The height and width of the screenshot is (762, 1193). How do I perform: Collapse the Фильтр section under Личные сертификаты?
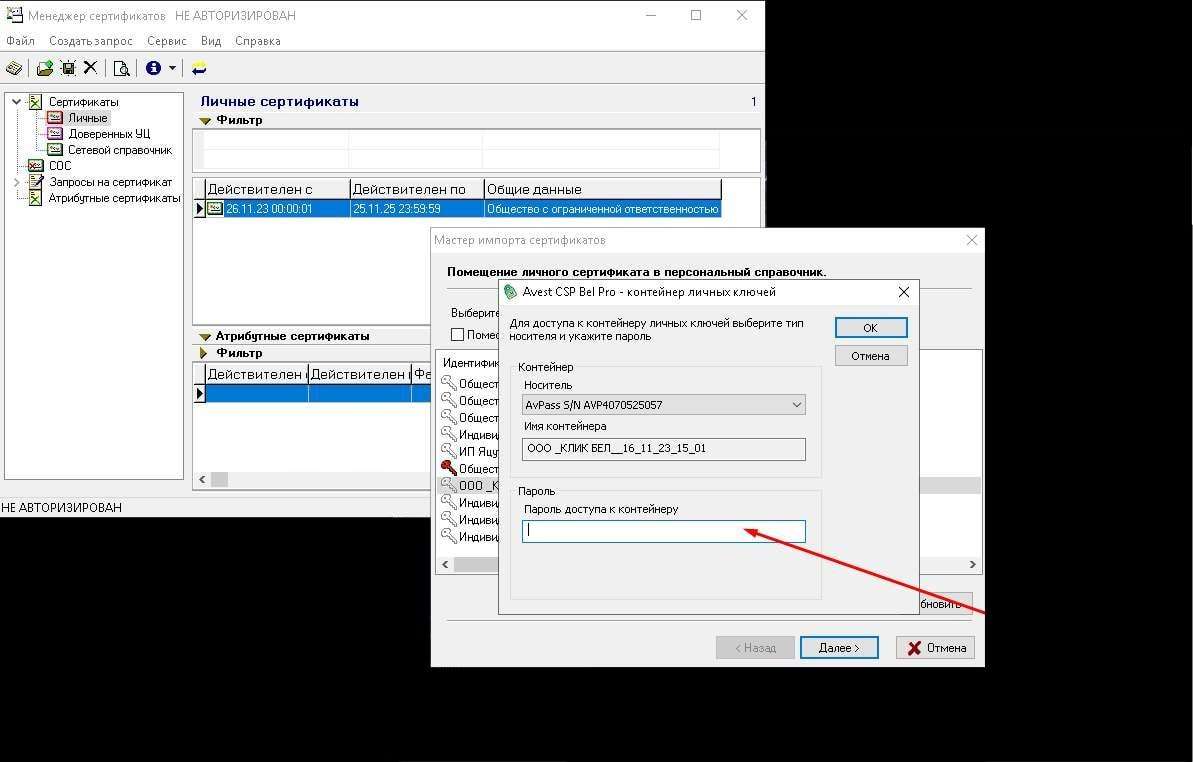click(205, 120)
